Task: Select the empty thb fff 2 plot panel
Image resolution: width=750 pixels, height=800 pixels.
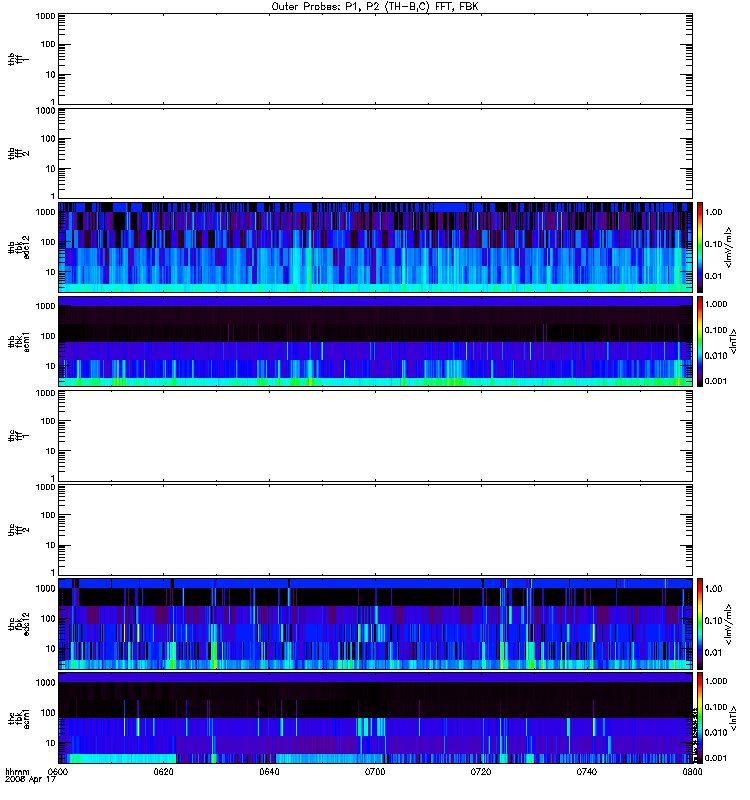Action: coord(375,153)
